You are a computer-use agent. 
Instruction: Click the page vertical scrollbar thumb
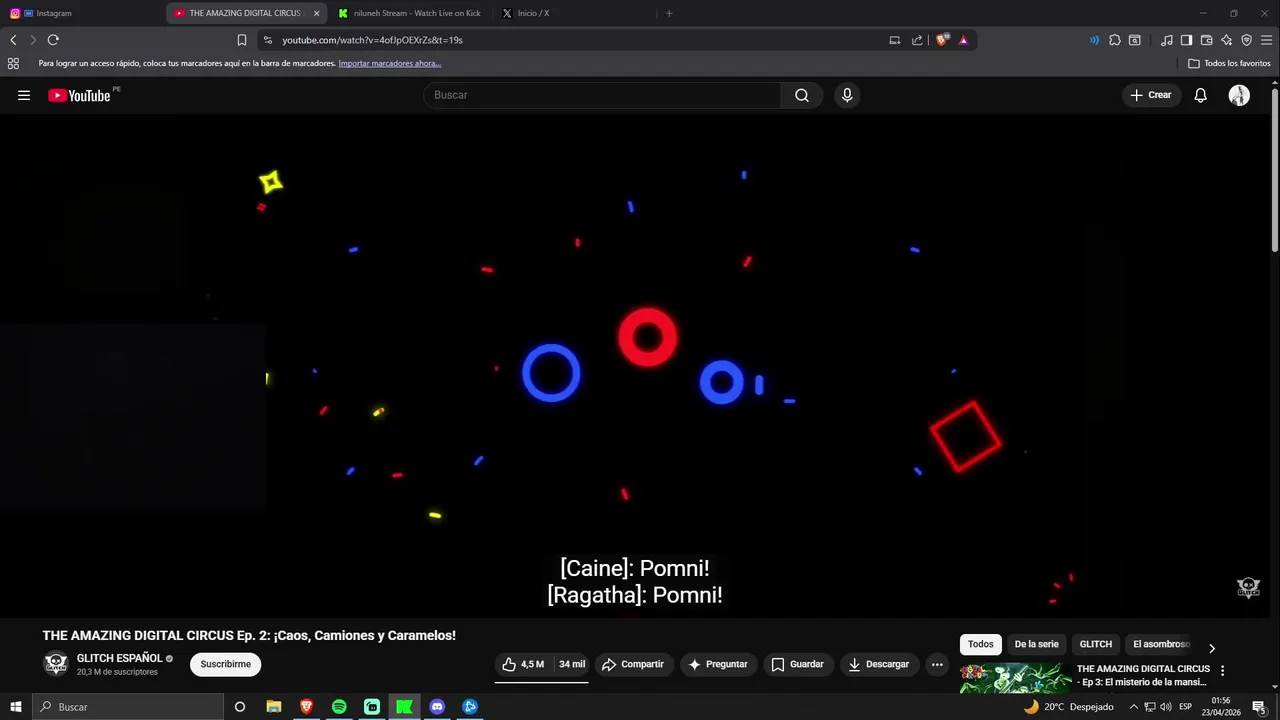point(1275,170)
